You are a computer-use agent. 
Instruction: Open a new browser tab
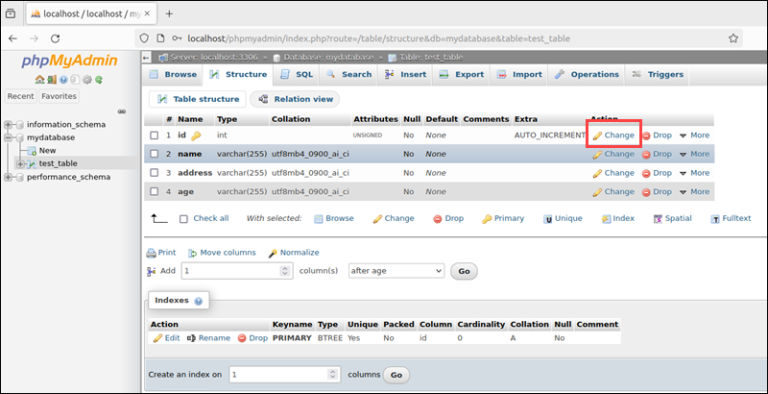[169, 14]
